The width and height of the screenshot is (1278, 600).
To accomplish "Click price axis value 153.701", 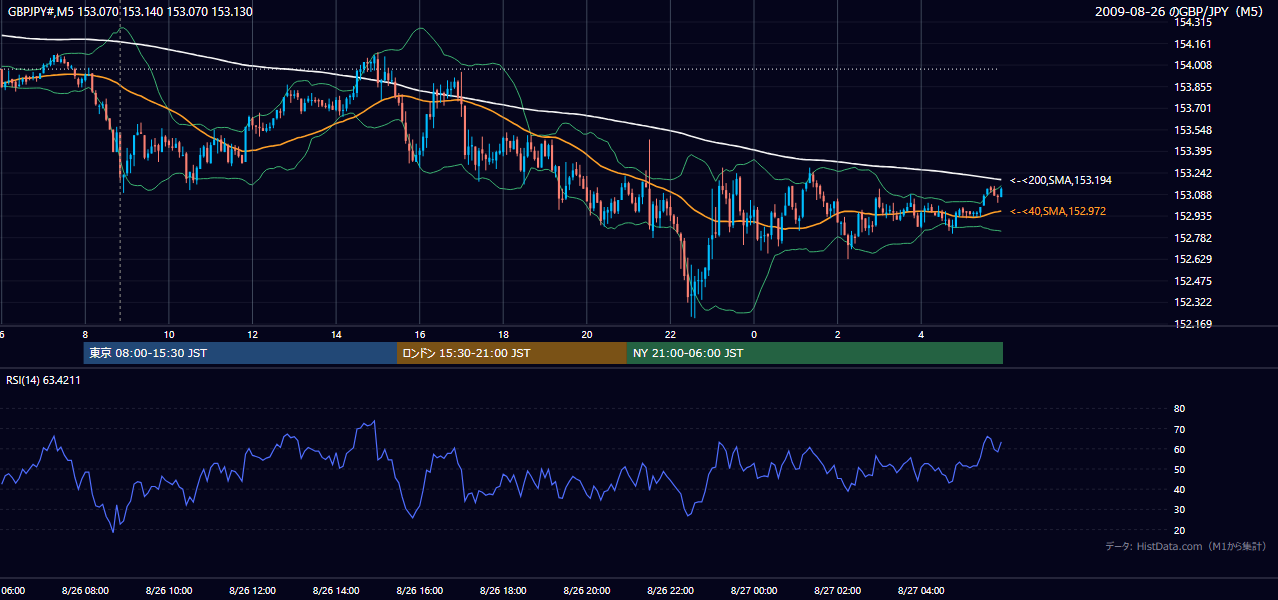I will click(x=1192, y=108).
